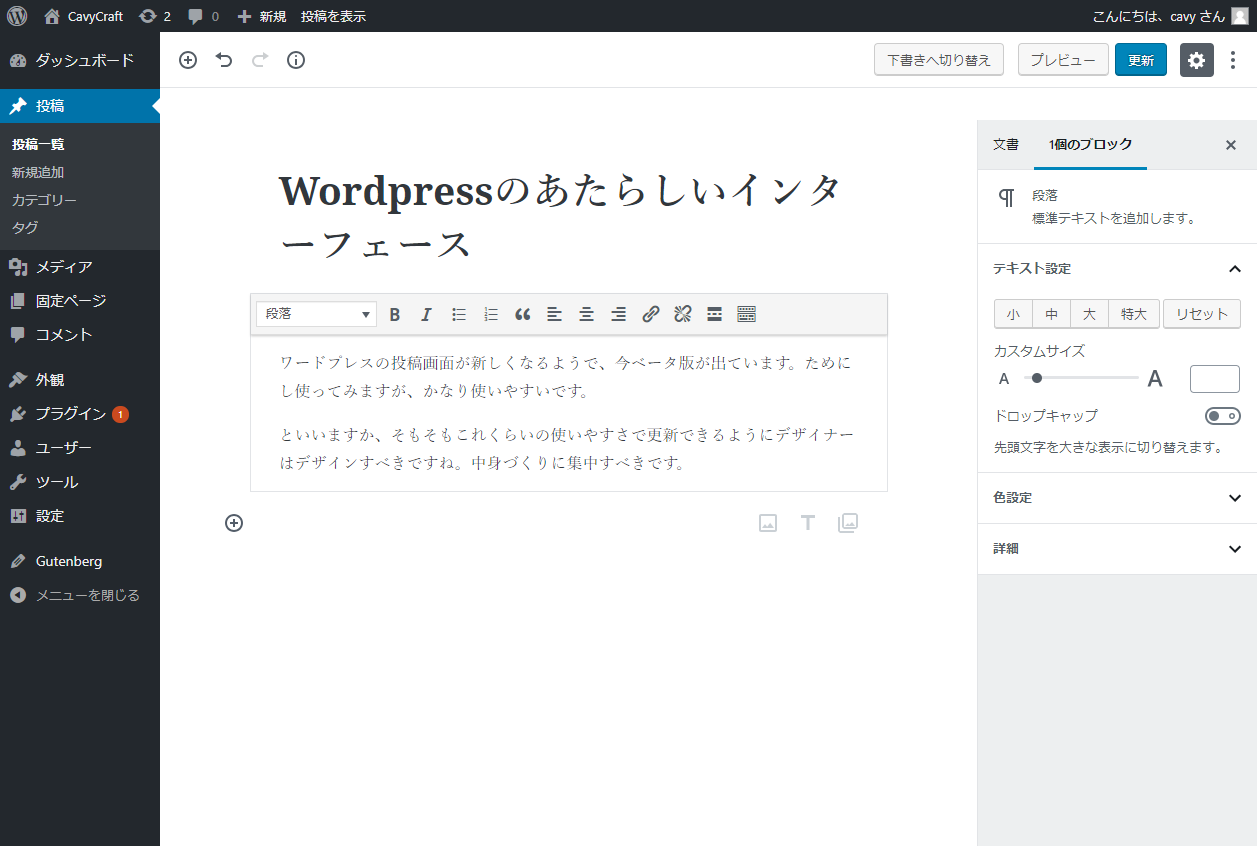Screen dimensions: 1257x846
Task: Expand the 詳細 panel
Action: coord(1117,549)
